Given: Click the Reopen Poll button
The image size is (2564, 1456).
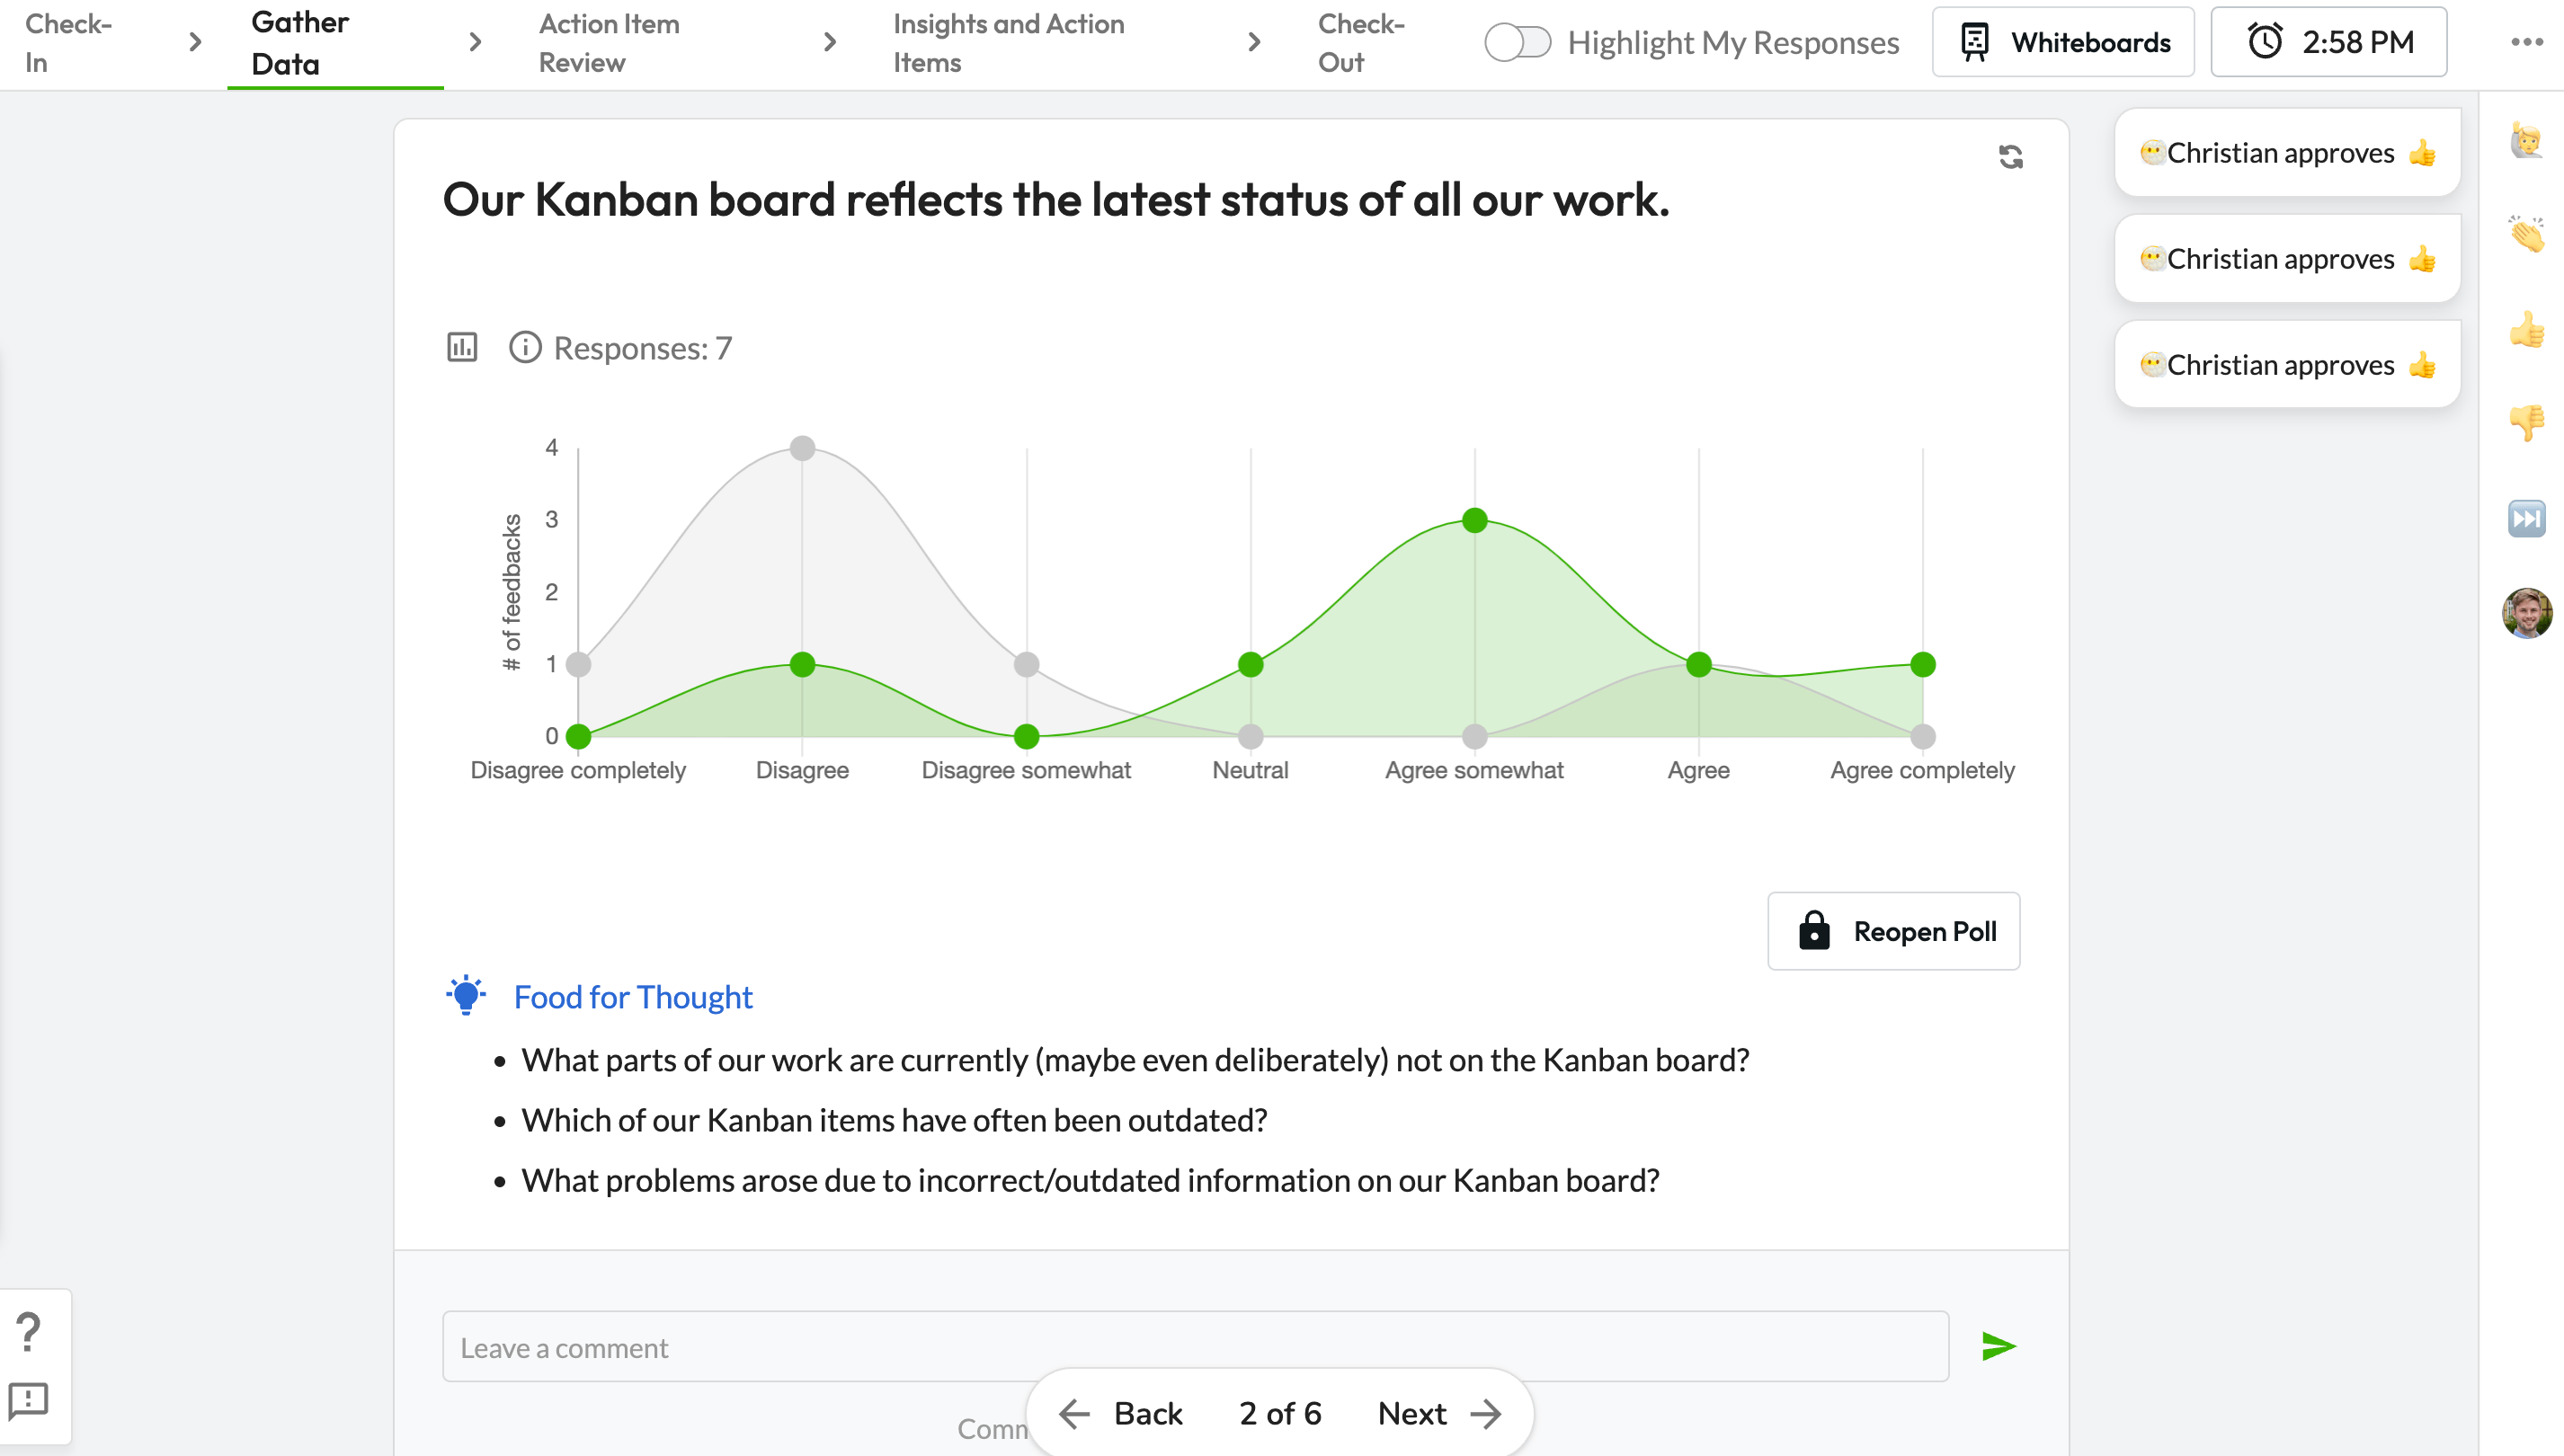Looking at the screenshot, I should [1895, 931].
